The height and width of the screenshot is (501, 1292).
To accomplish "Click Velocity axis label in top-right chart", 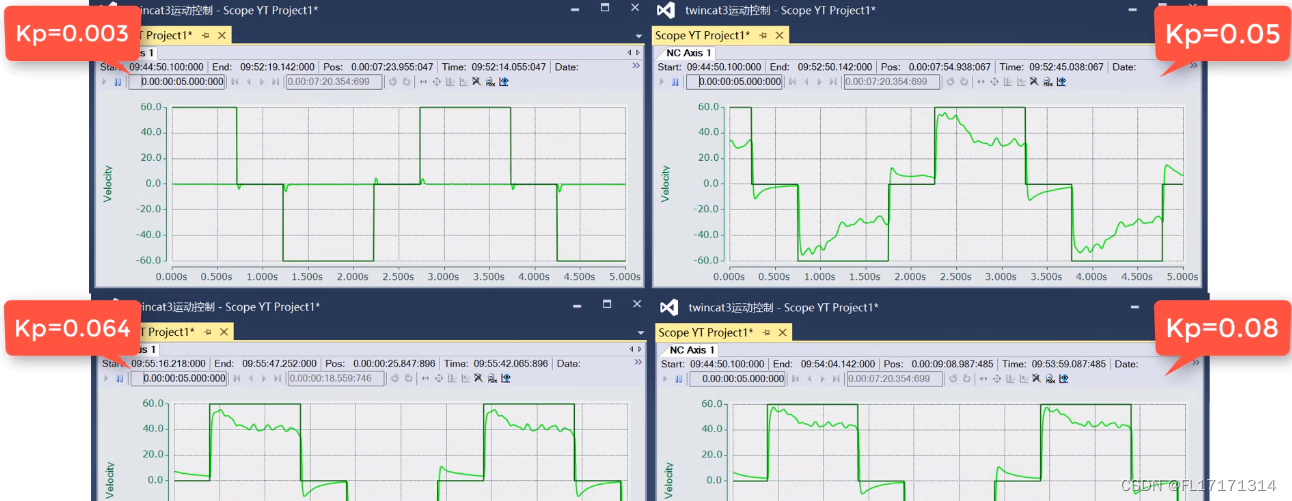I will [x=666, y=184].
